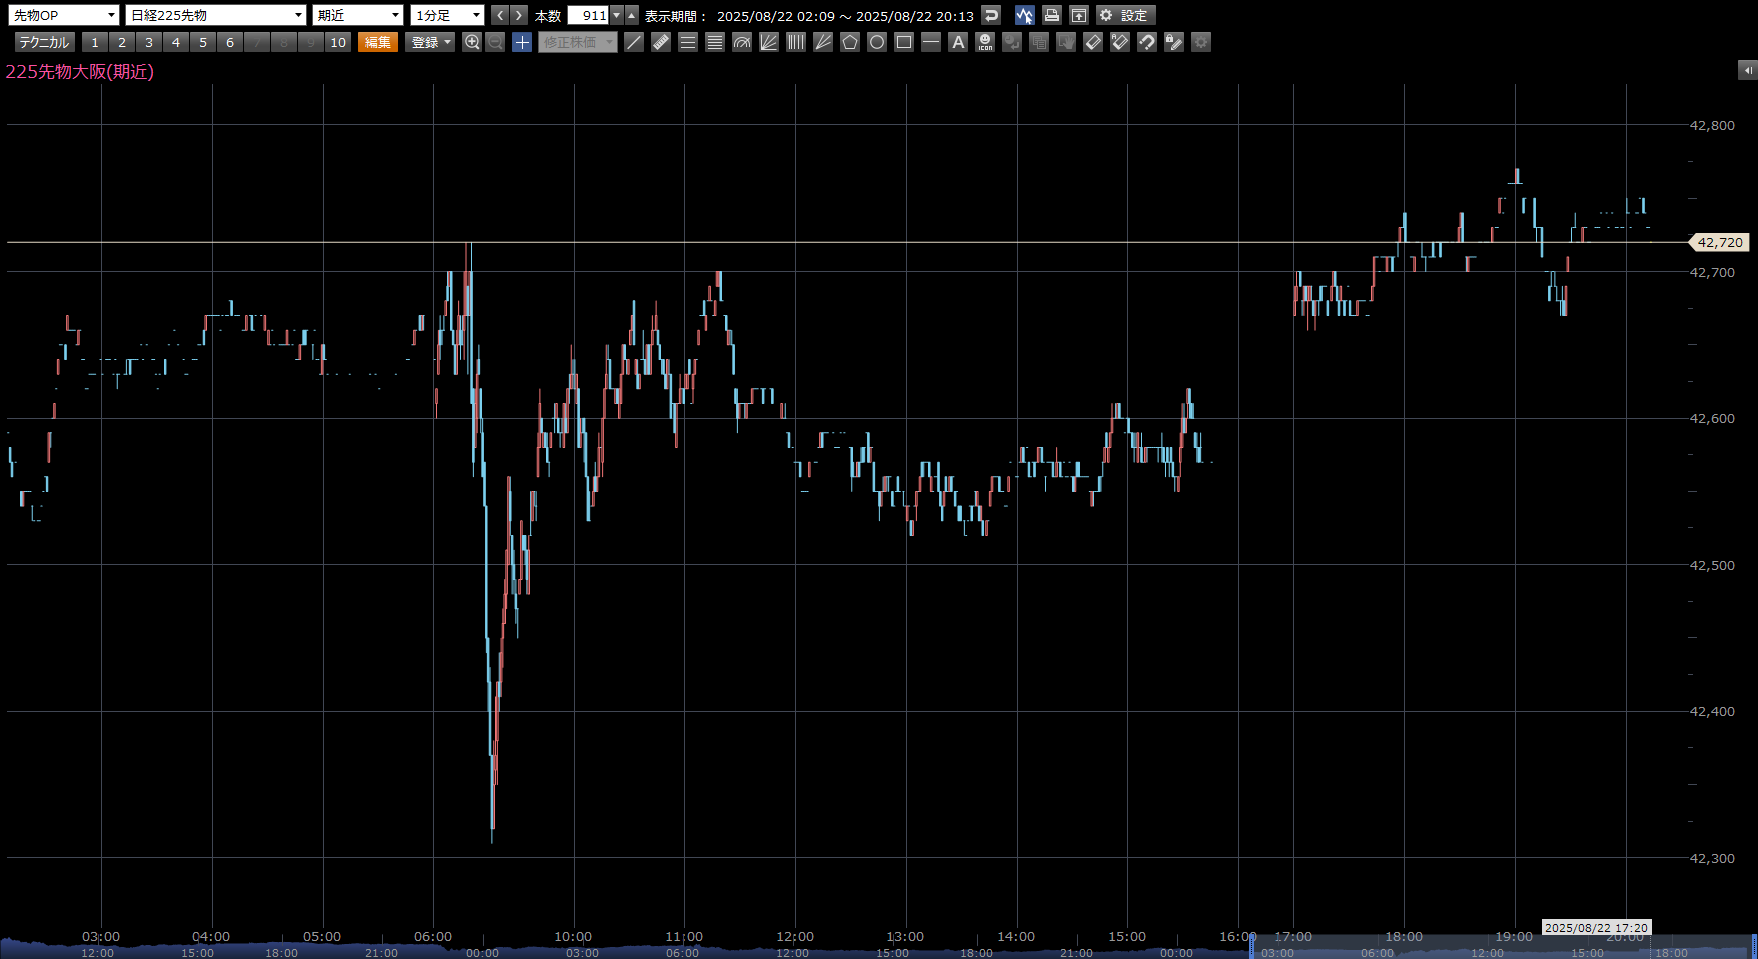Select the Fibonacci retracement multi-line tool

(715, 42)
